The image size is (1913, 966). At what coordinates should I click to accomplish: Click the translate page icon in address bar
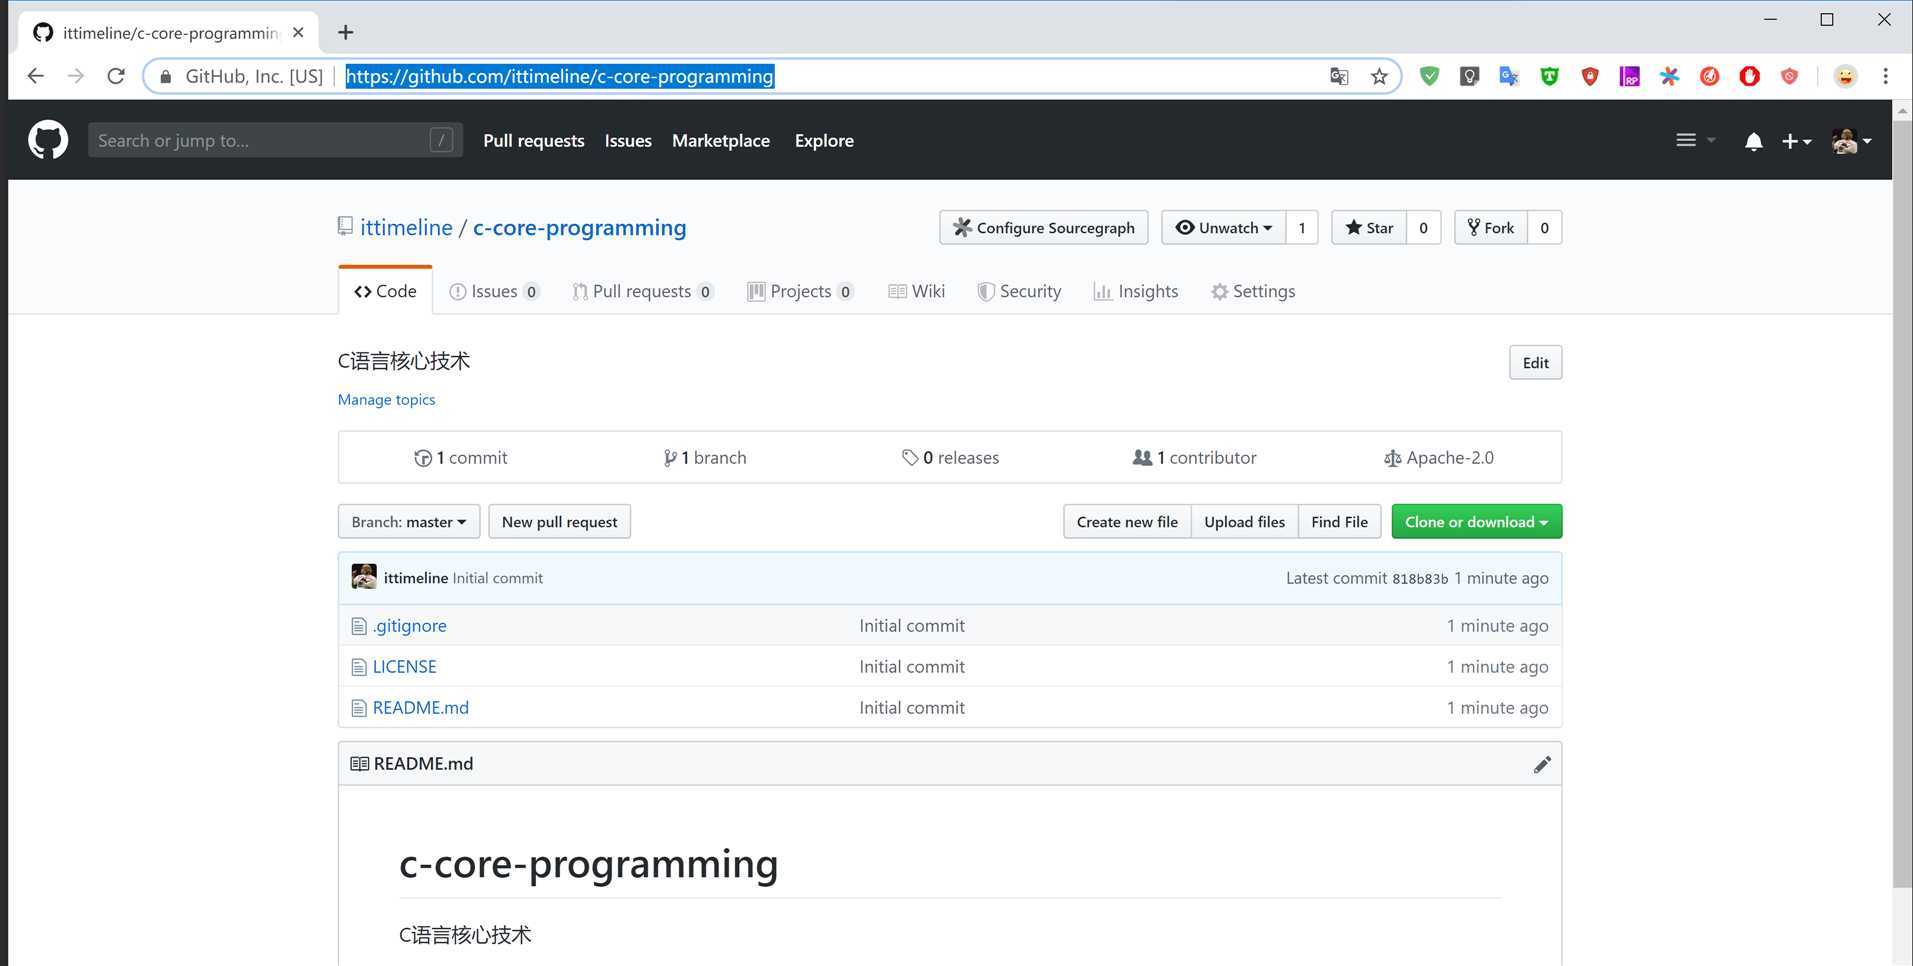pyautogui.click(x=1339, y=76)
